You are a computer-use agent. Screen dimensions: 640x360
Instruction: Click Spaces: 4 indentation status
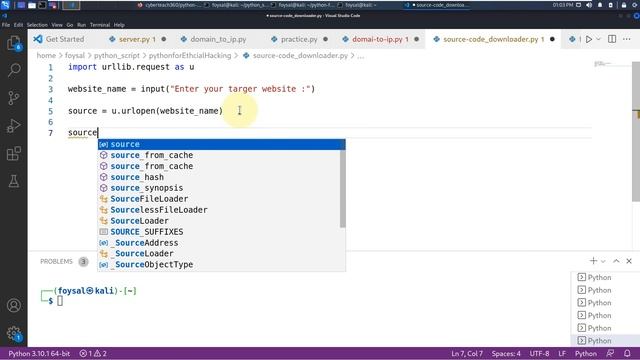(x=506, y=353)
